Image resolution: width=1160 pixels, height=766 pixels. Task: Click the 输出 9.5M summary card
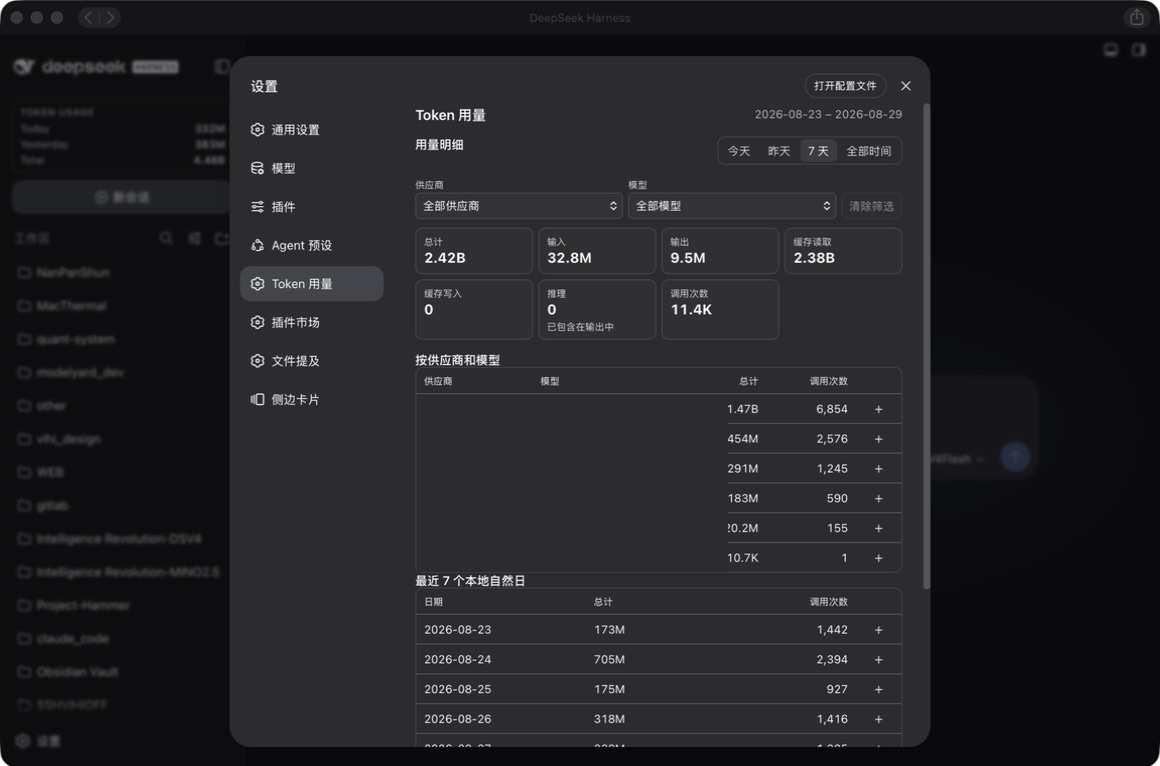[720, 251]
